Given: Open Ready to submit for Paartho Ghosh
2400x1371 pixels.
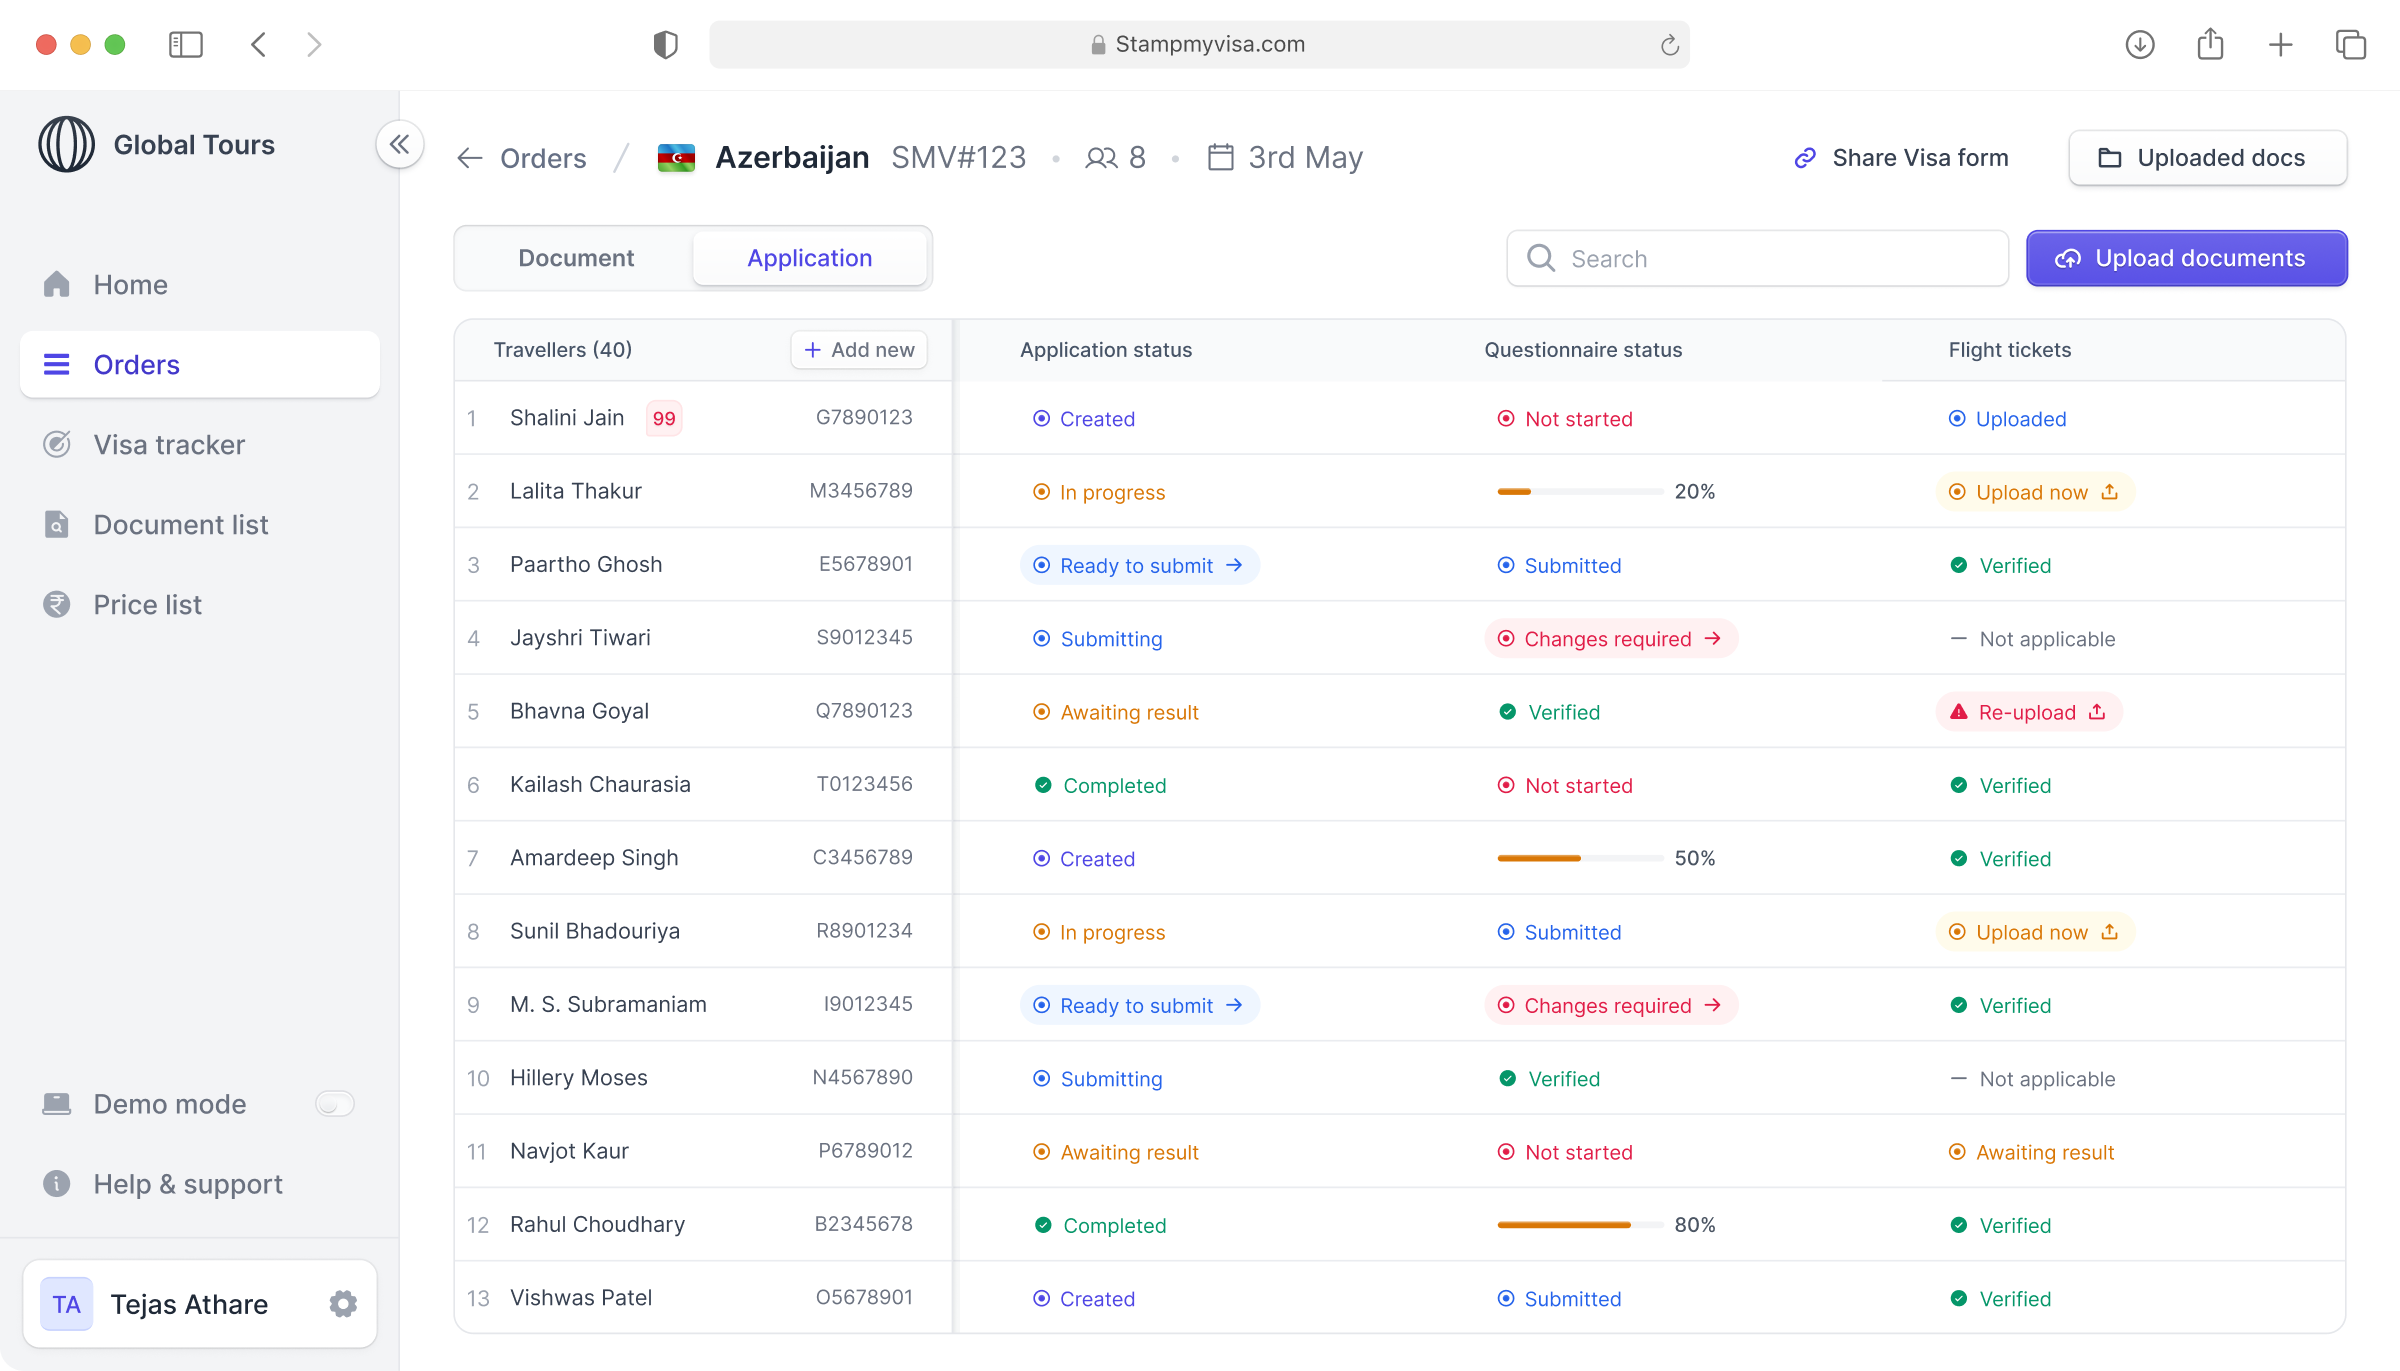Looking at the screenshot, I should pyautogui.click(x=1139, y=565).
